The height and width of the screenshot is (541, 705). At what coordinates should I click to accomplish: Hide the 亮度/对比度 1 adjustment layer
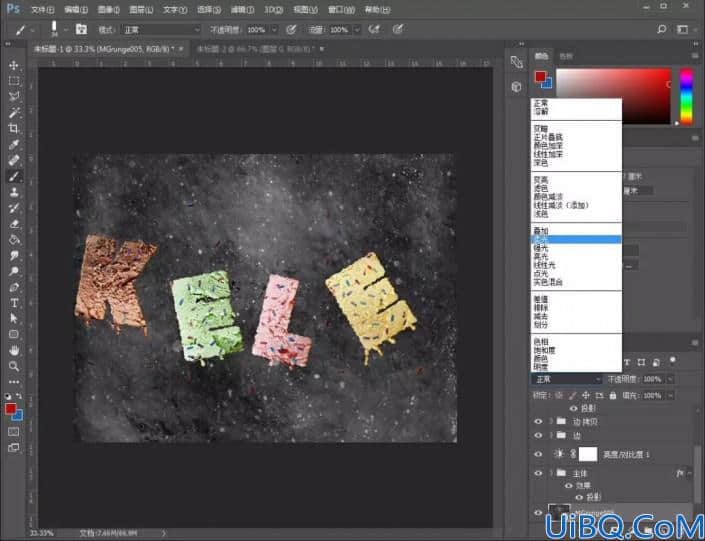pos(538,454)
